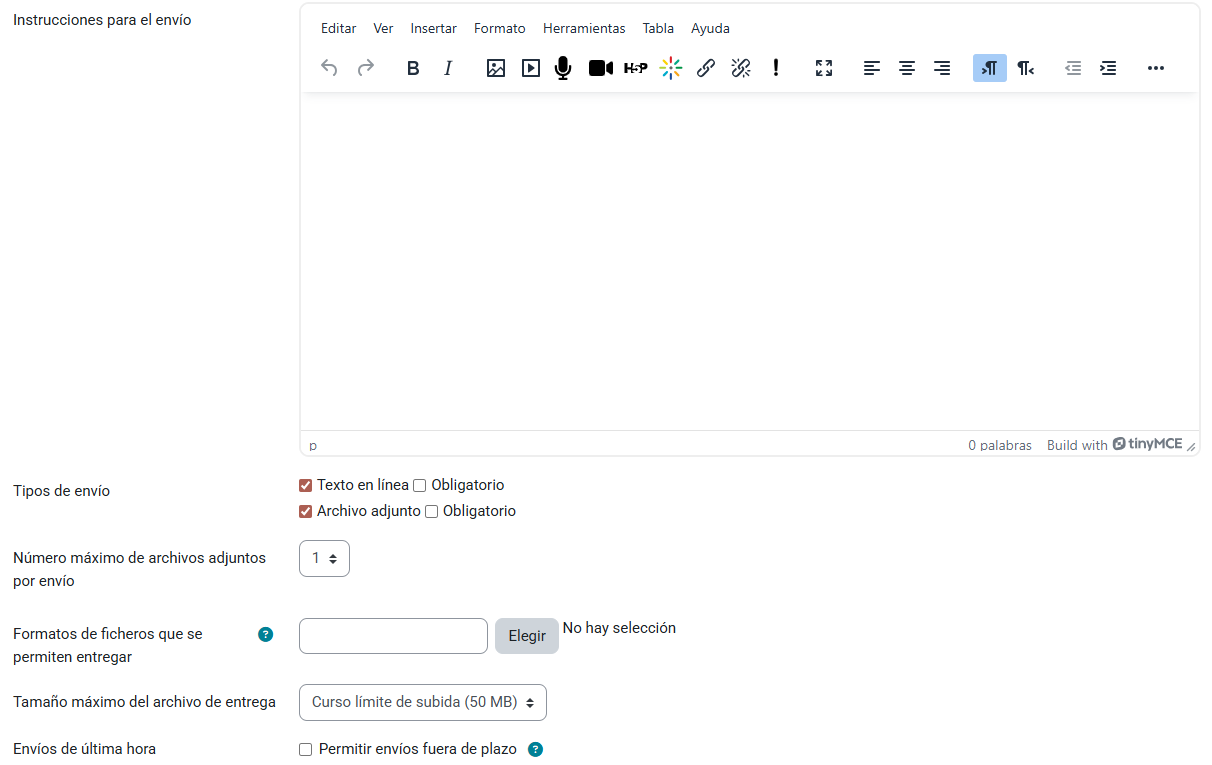Image resolution: width=1212 pixels, height=765 pixels.
Task: Apply italic formatting in the editor
Action: [x=448, y=68]
